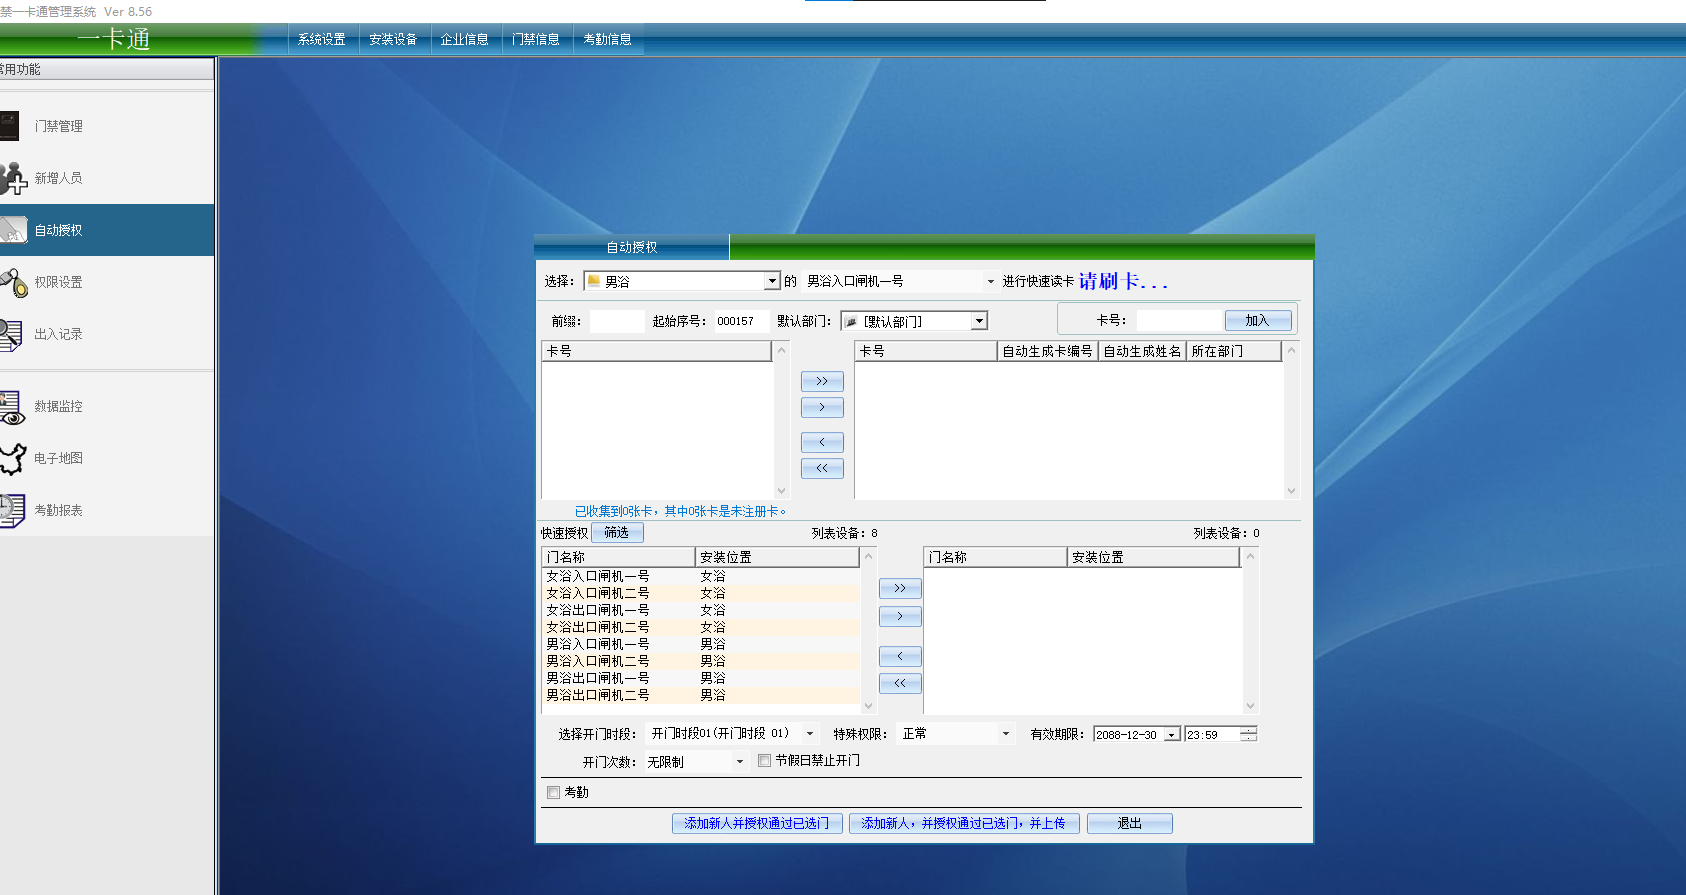Enable the 节假日禁止开门 checkbox
This screenshot has height=895, width=1686.
tap(765, 760)
